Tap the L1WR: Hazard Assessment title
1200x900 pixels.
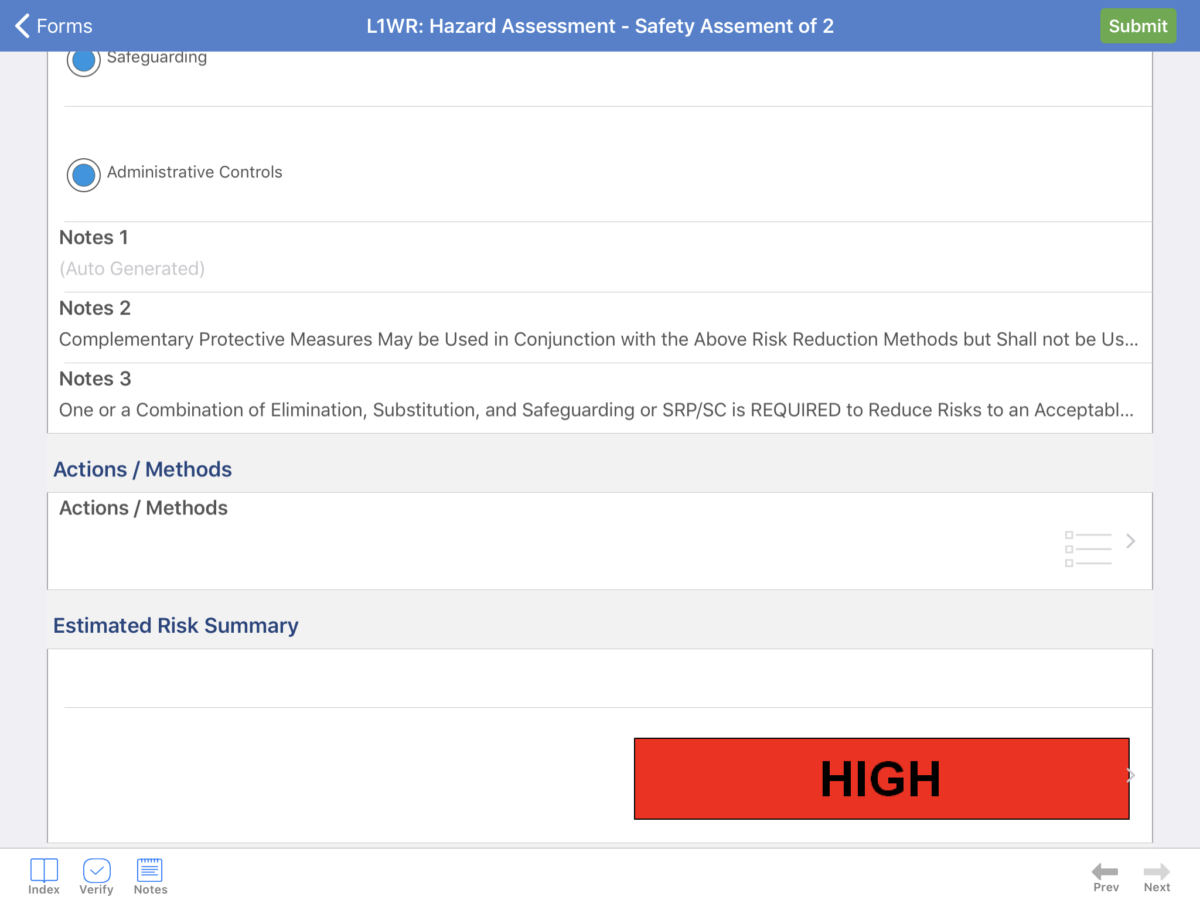click(600, 26)
